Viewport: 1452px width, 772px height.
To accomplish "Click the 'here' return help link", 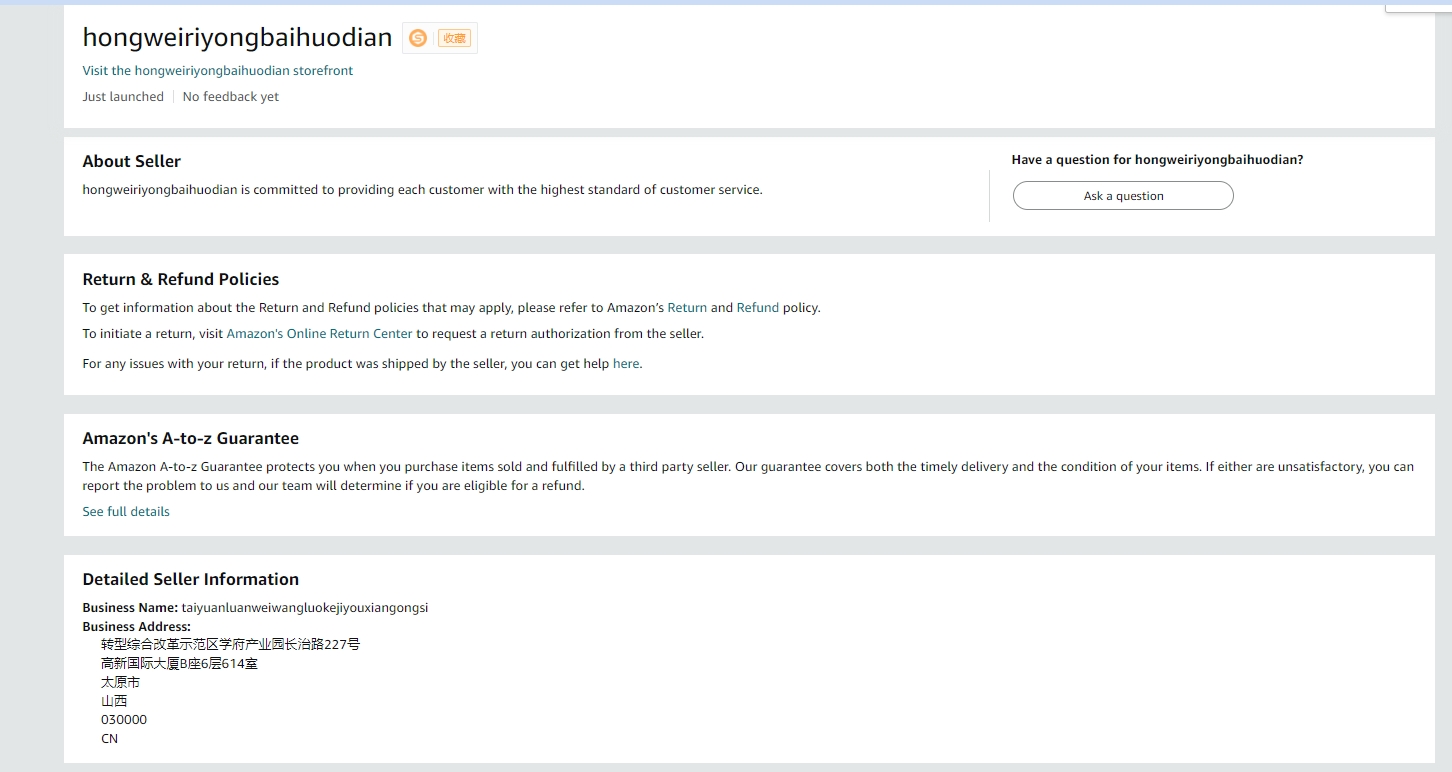I will 626,364.
